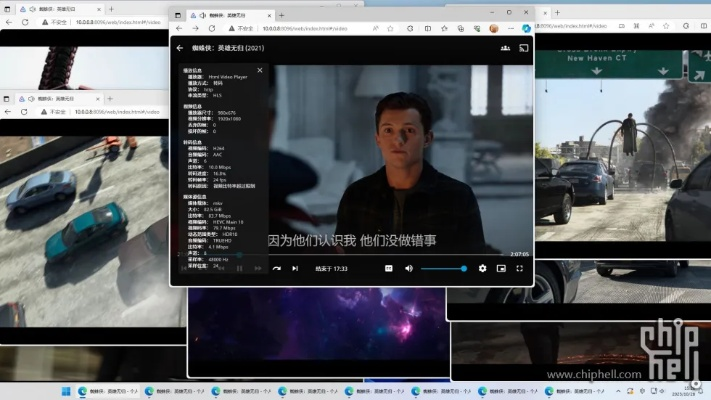Image resolution: width=711 pixels, height=400 pixels.
Task: Pause the video behind stats overlay
Action: 239,268
